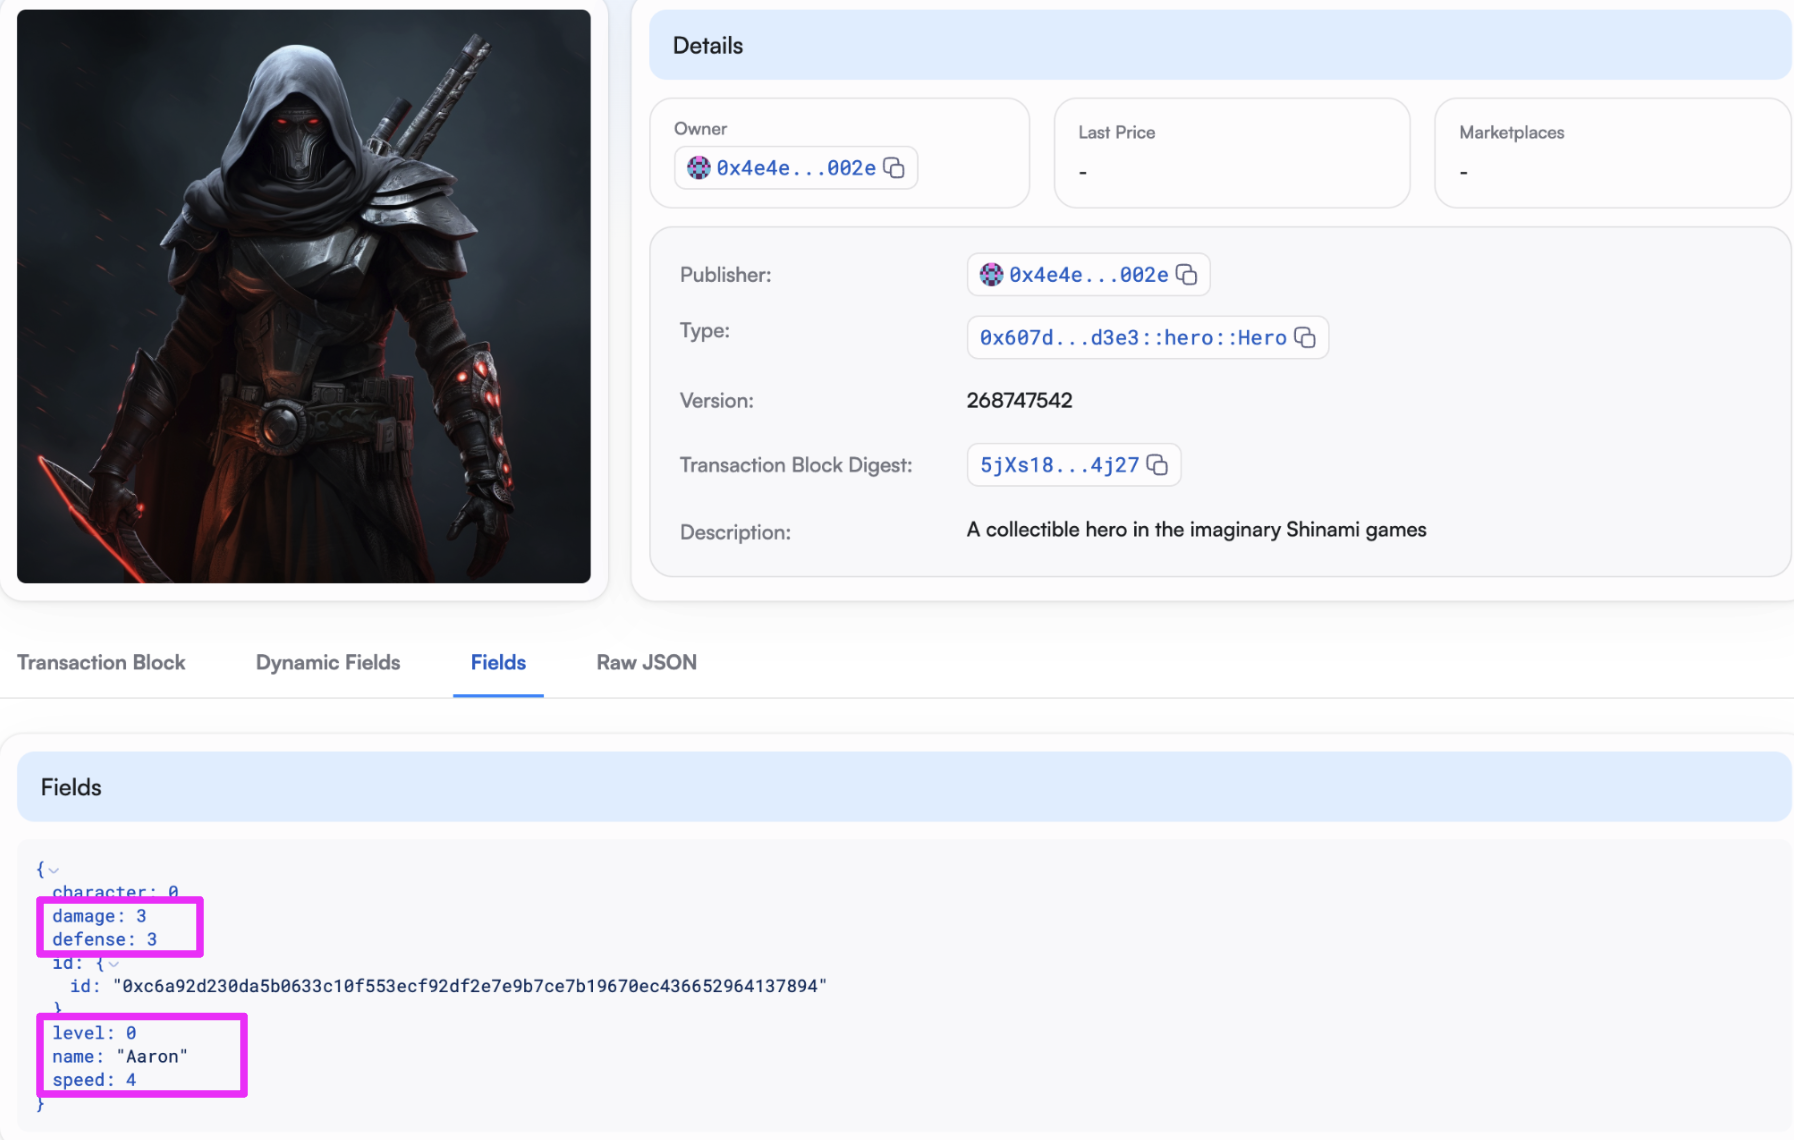Viewport: 1794px width, 1140px height.
Task: Click the Last Price card
Action: (1232, 153)
